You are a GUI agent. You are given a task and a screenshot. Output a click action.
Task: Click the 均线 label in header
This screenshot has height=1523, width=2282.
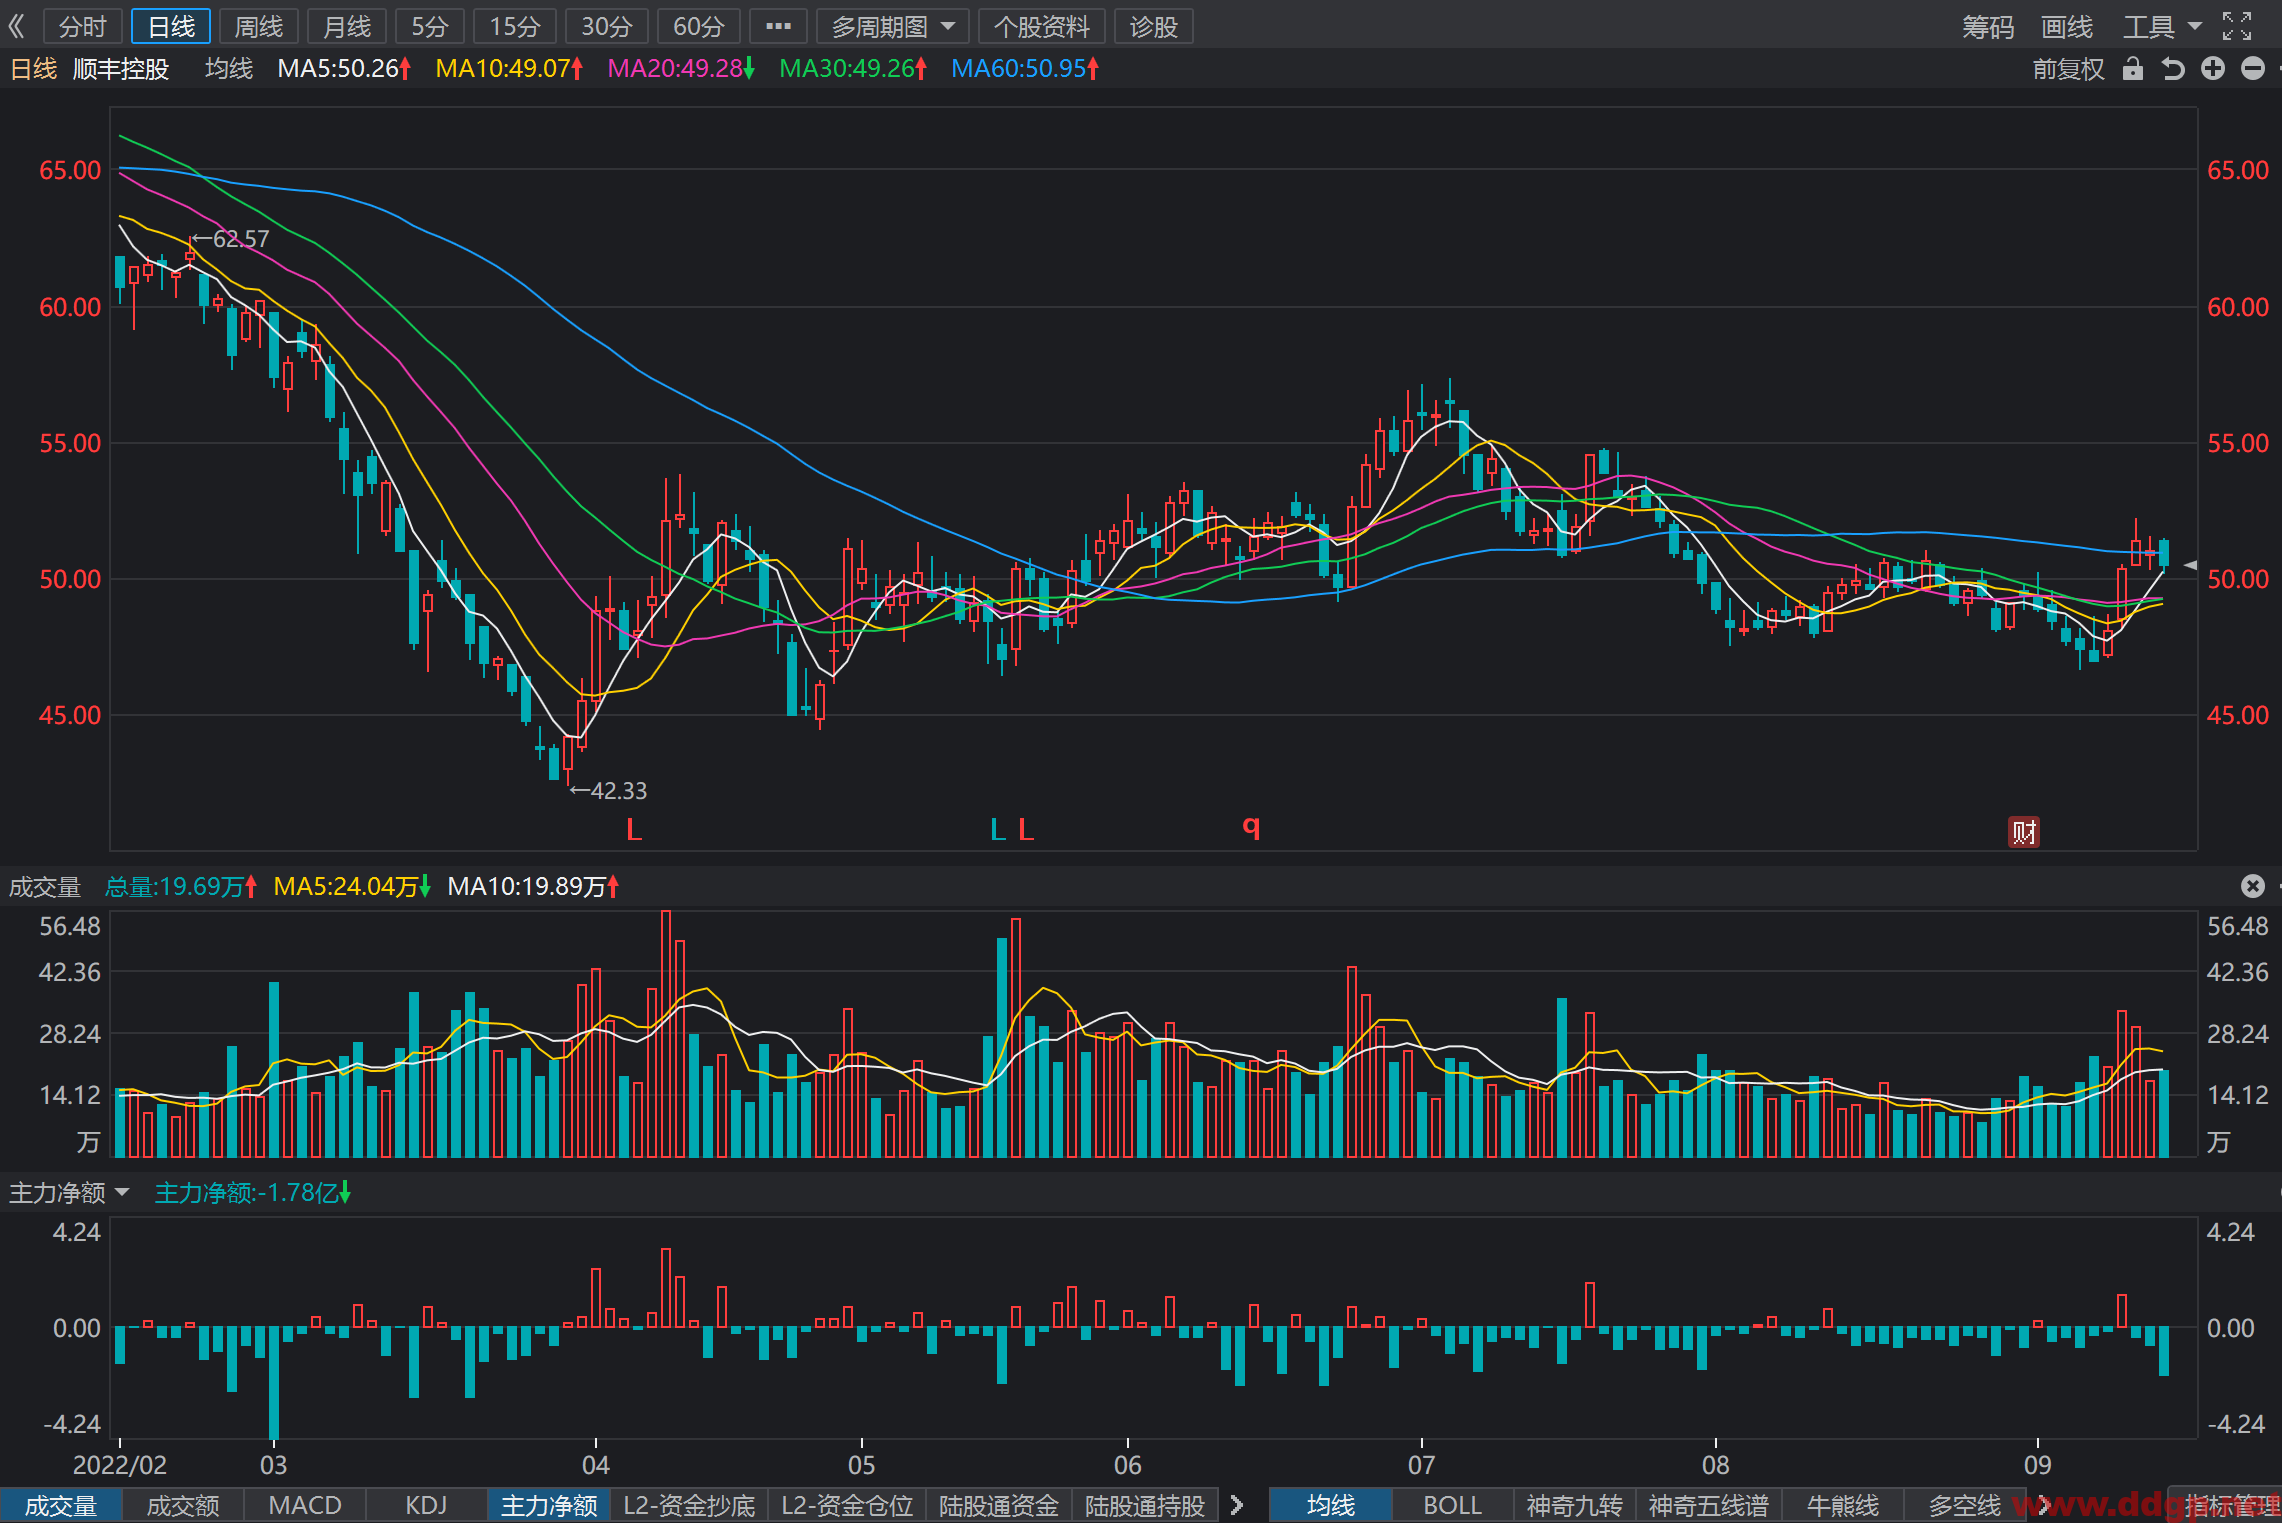tap(229, 68)
